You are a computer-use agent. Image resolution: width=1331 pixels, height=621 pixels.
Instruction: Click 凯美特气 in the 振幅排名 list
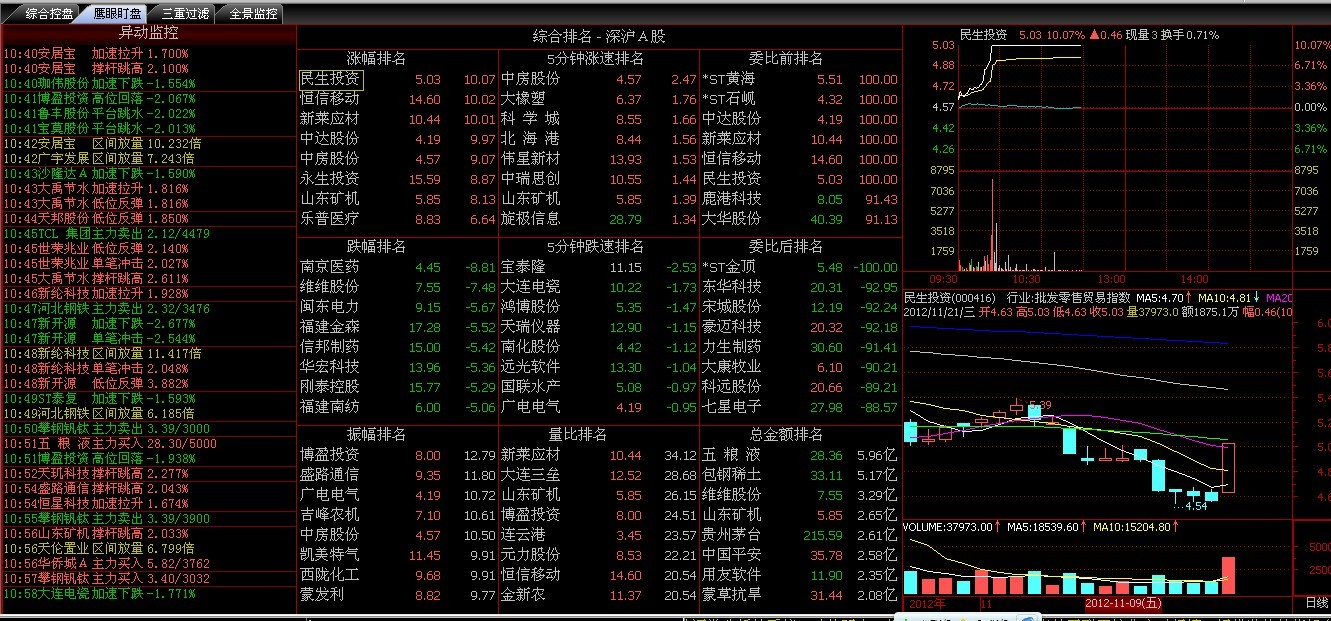(x=330, y=555)
